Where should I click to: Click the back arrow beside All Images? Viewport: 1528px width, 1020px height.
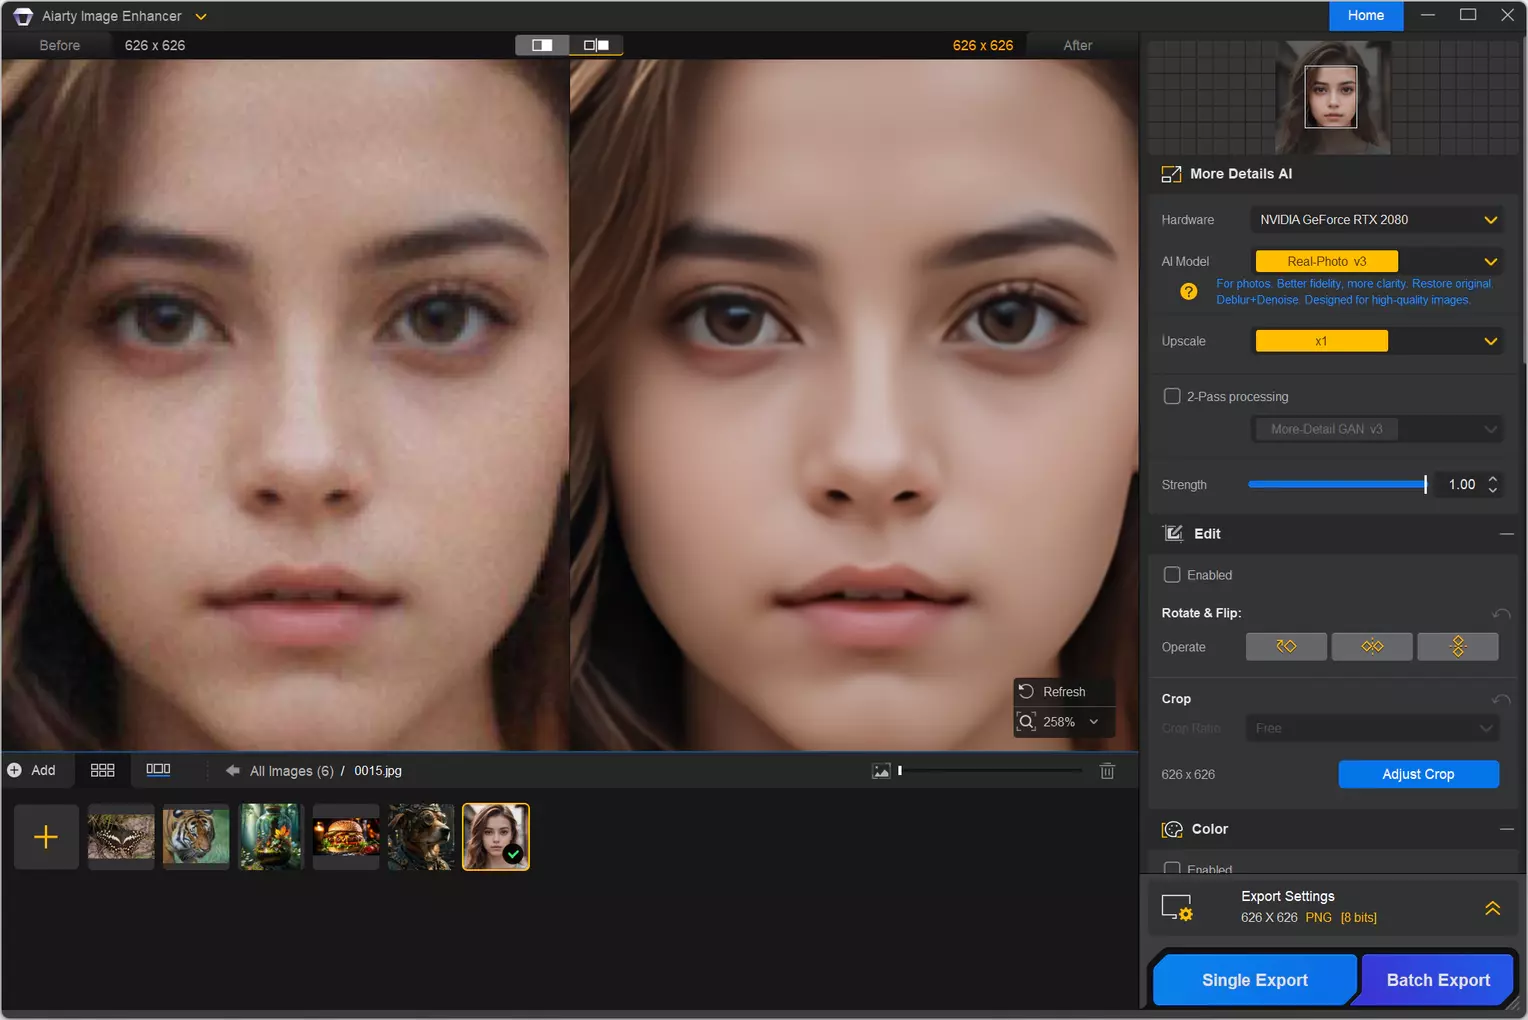[x=232, y=771]
